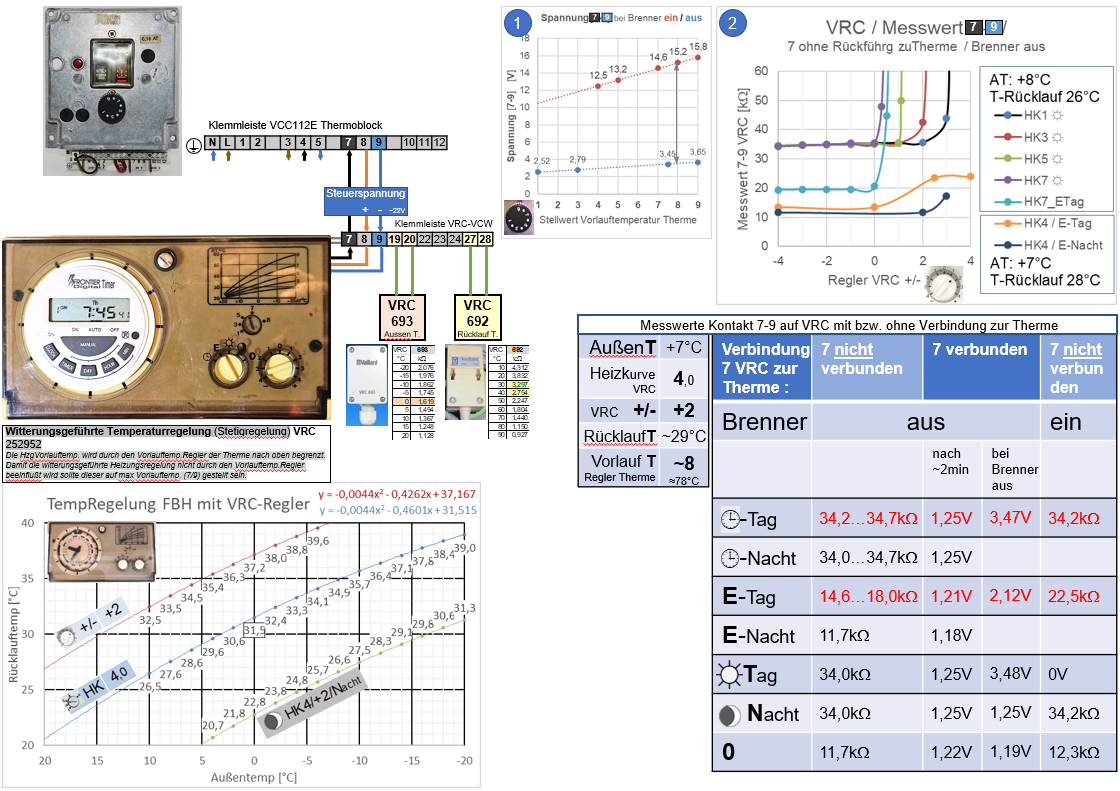
Task: Click the sun icon in the Tag row
Action: [x=729, y=674]
